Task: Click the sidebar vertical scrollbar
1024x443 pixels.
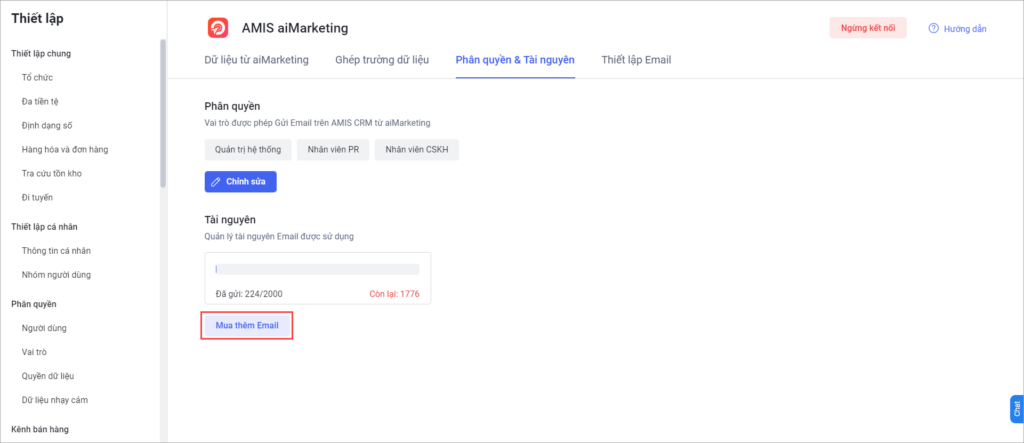Action: [x=163, y=113]
